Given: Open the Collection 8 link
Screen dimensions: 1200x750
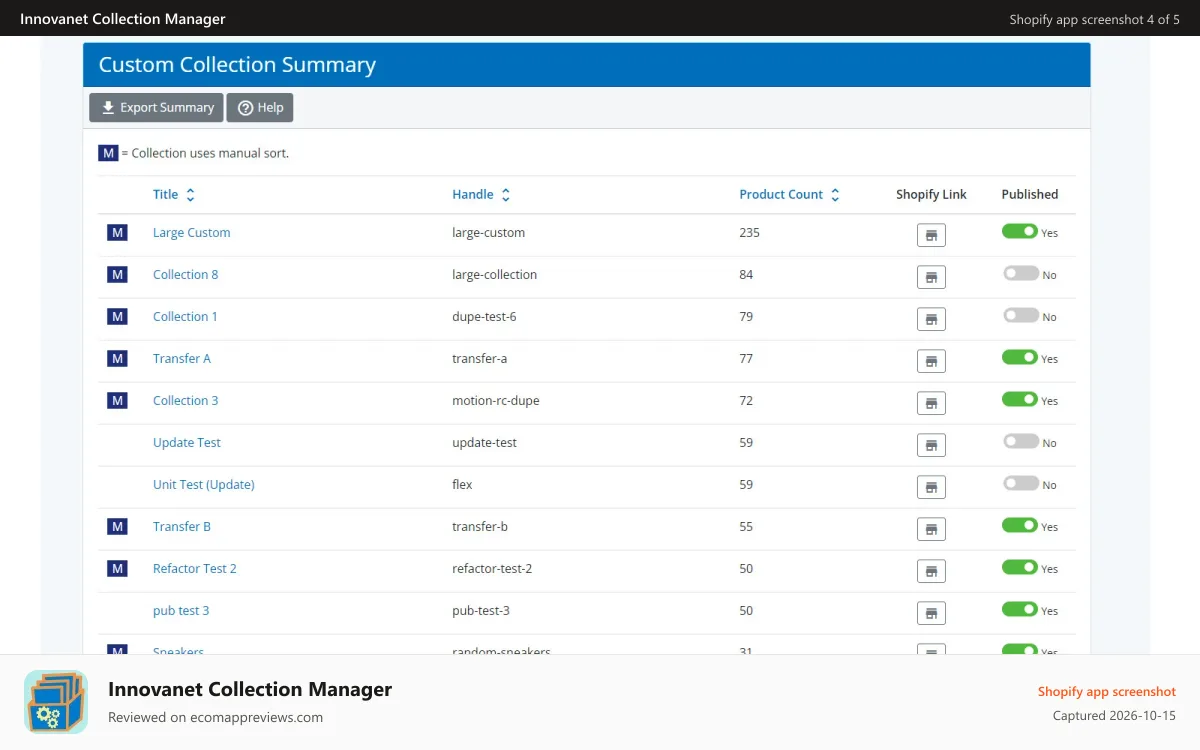Looking at the screenshot, I should click(x=185, y=275).
